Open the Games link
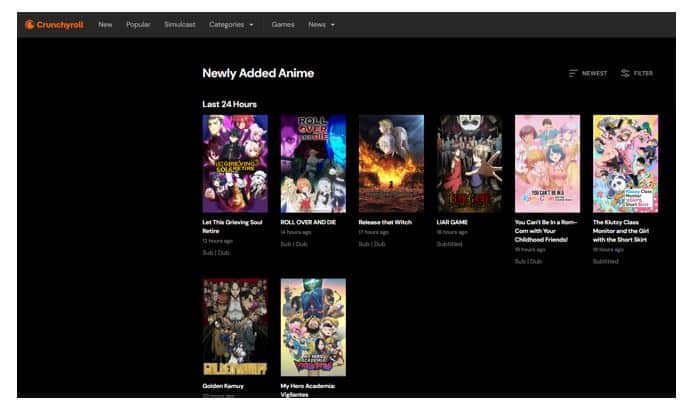Viewport: 692px width, 416px height. (283, 25)
